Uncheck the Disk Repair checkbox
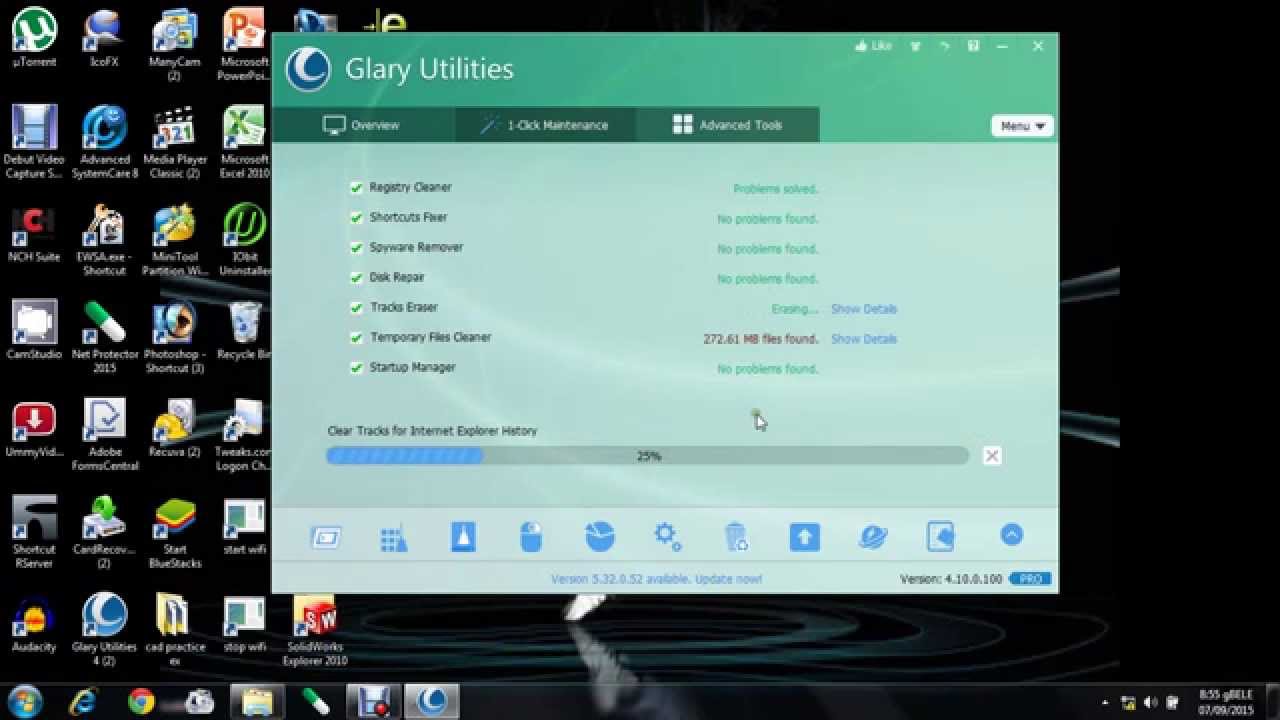1280x720 pixels. [x=356, y=277]
